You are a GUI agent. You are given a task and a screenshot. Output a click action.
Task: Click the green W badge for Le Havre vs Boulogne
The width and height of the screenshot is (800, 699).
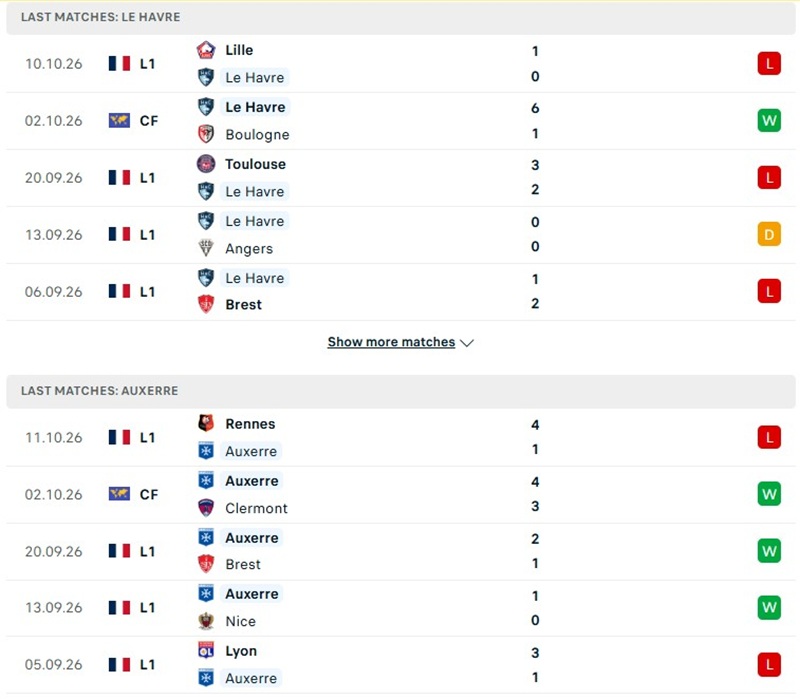click(769, 121)
